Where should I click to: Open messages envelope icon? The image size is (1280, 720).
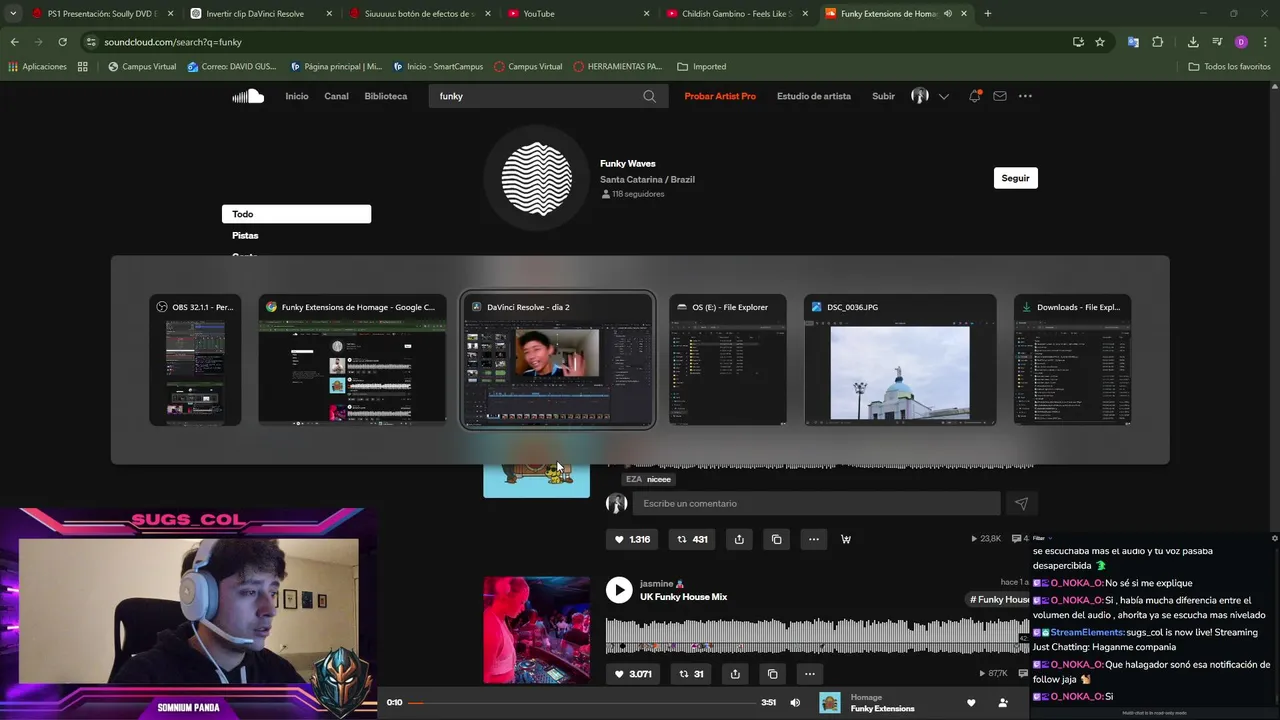coord(1000,96)
